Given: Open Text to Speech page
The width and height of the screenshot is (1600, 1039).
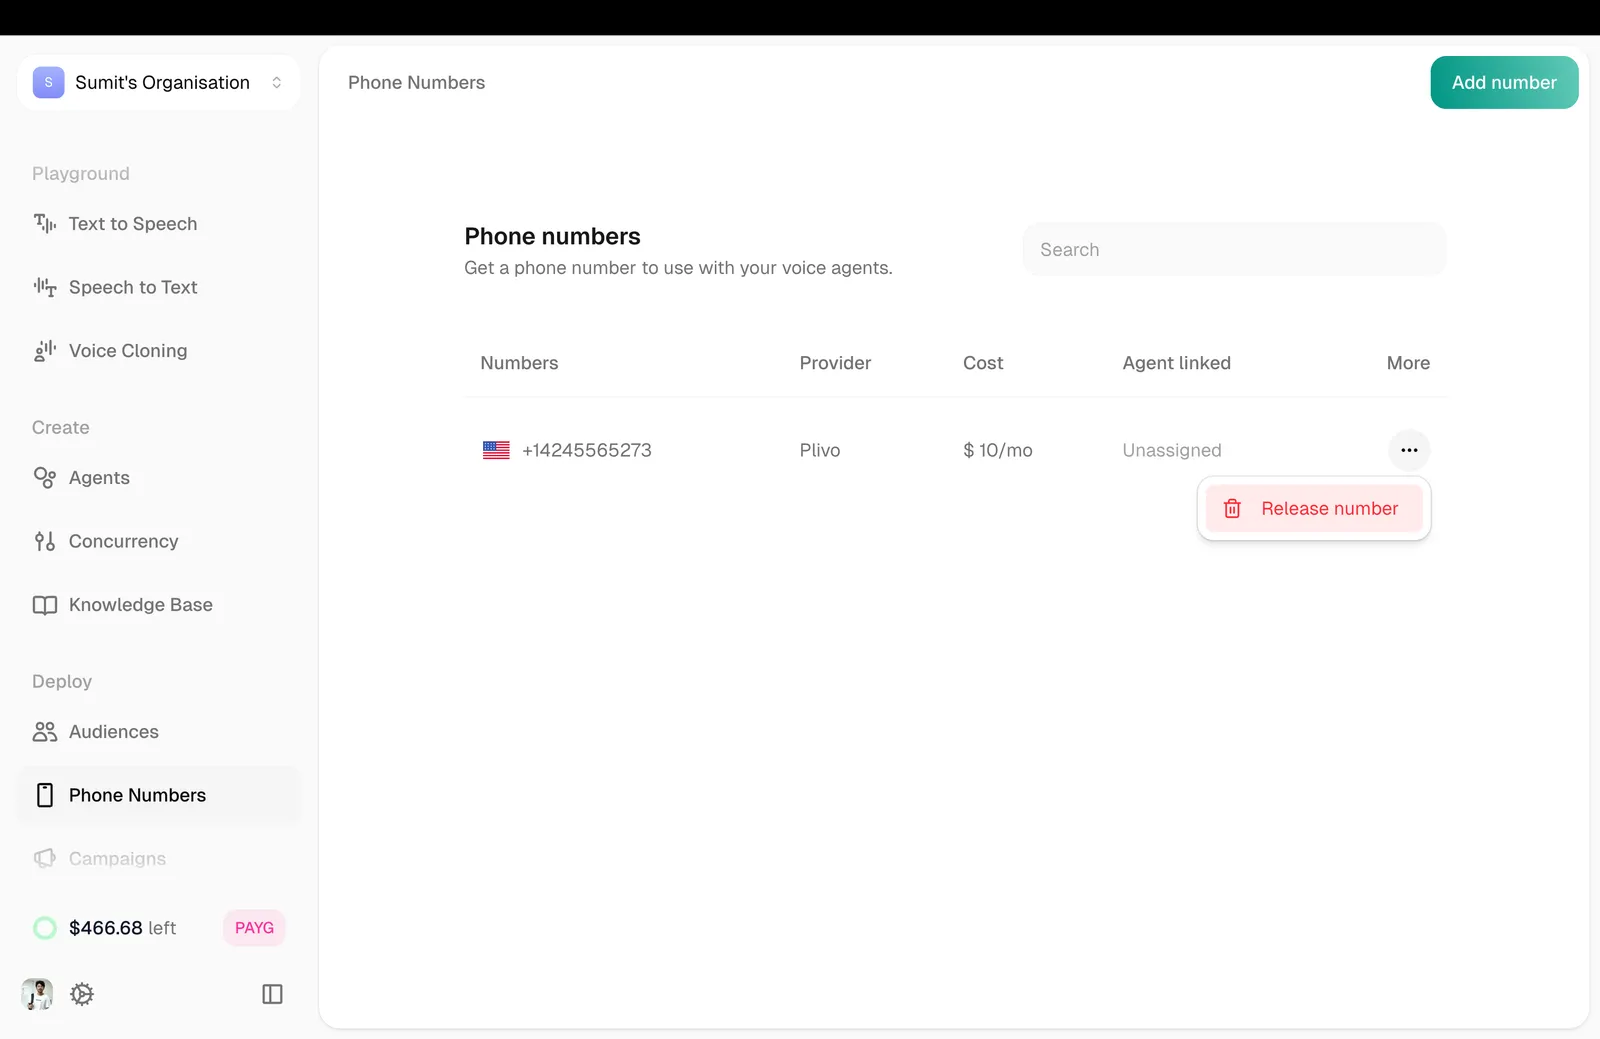Looking at the screenshot, I should pos(133,224).
